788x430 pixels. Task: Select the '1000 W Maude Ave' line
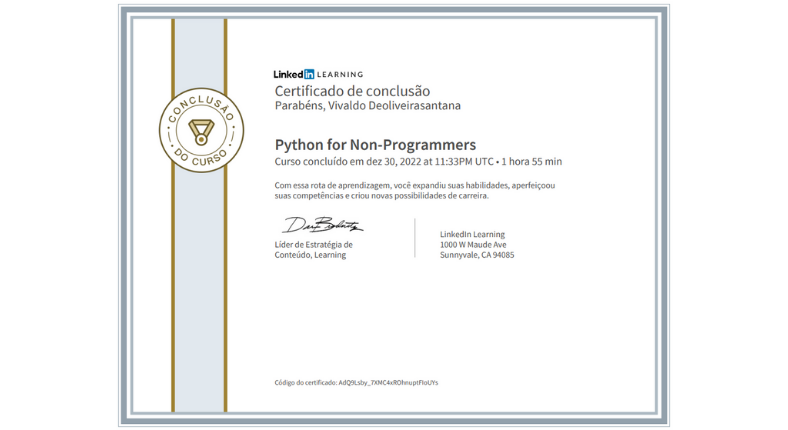click(473, 245)
